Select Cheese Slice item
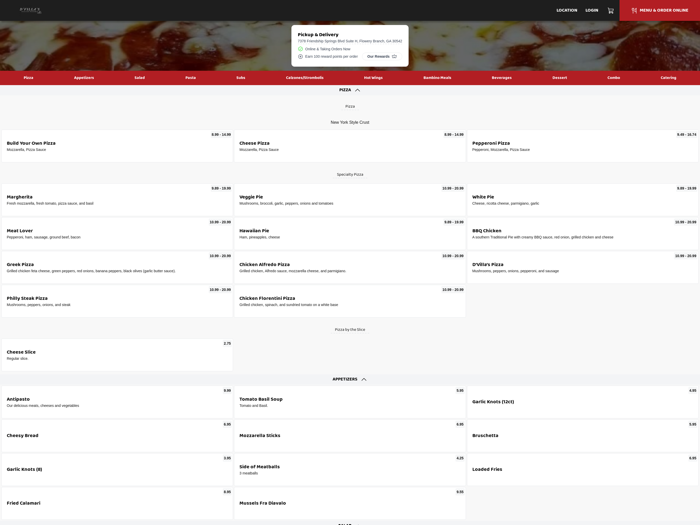Image resolution: width=700 pixels, height=525 pixels. [x=117, y=355]
